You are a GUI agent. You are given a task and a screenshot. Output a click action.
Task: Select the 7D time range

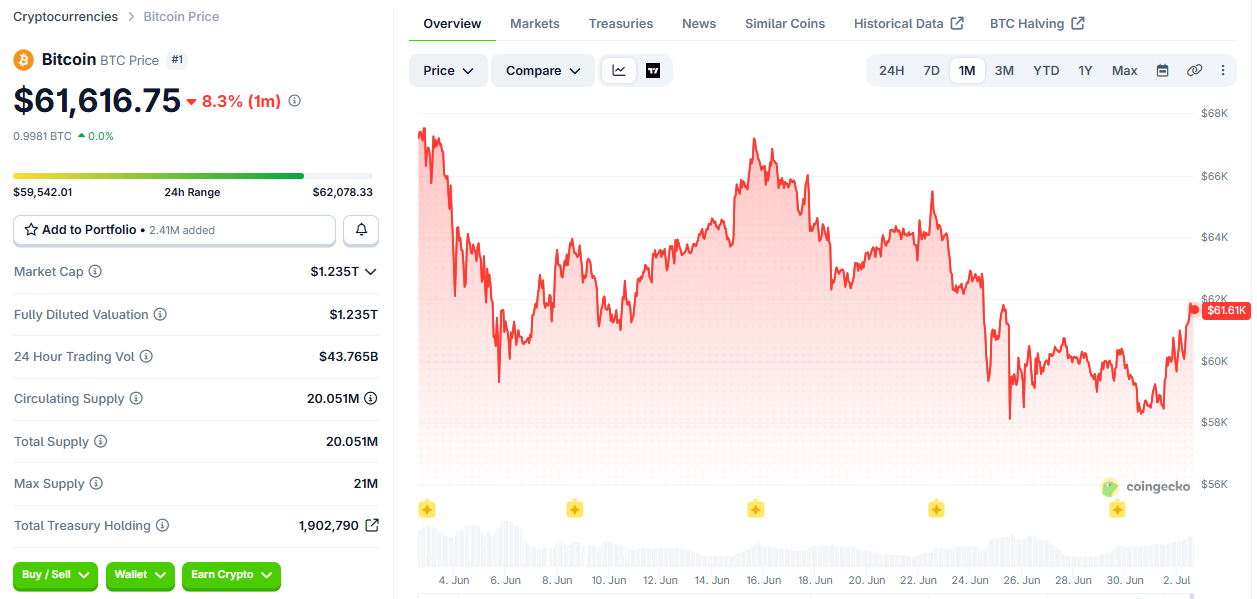tap(931, 71)
